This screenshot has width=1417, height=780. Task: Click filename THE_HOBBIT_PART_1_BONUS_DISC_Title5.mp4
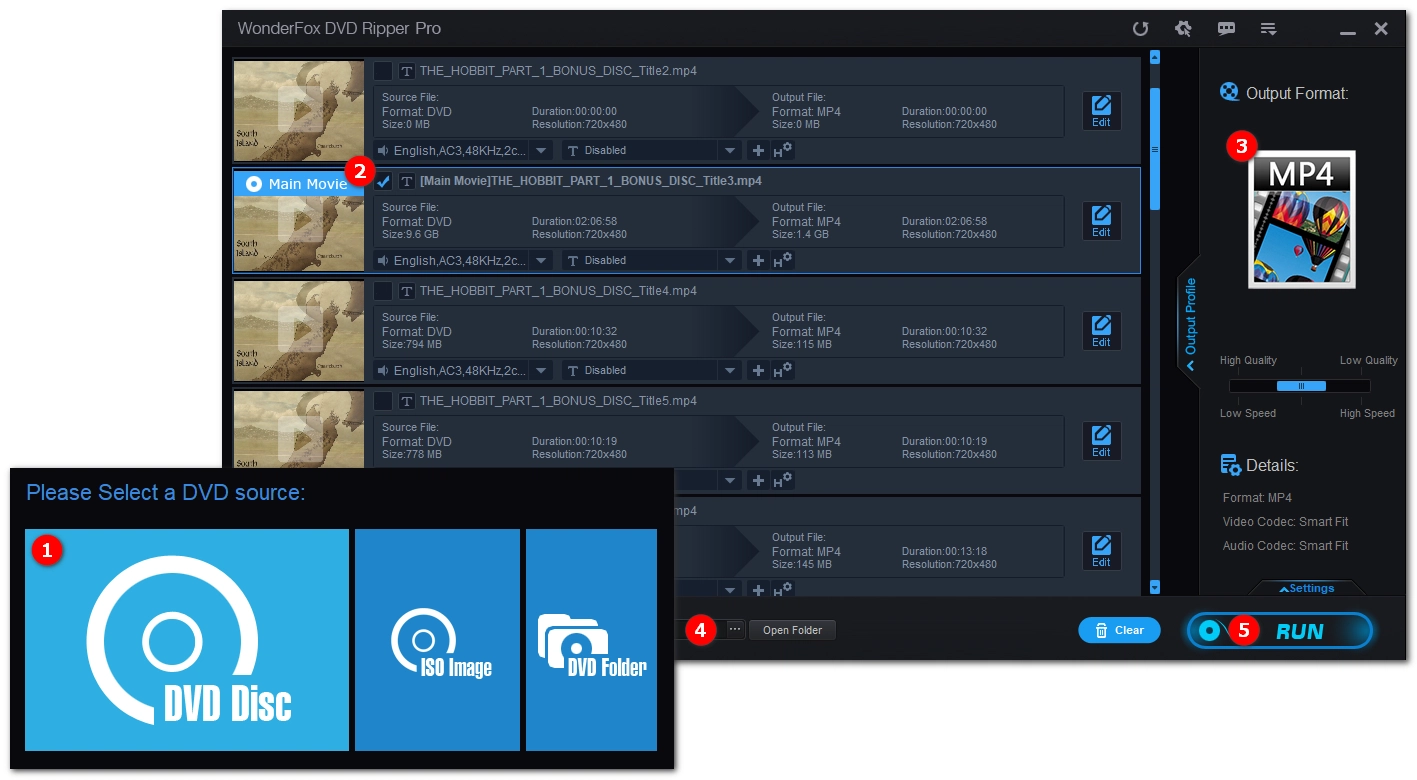[558, 401]
